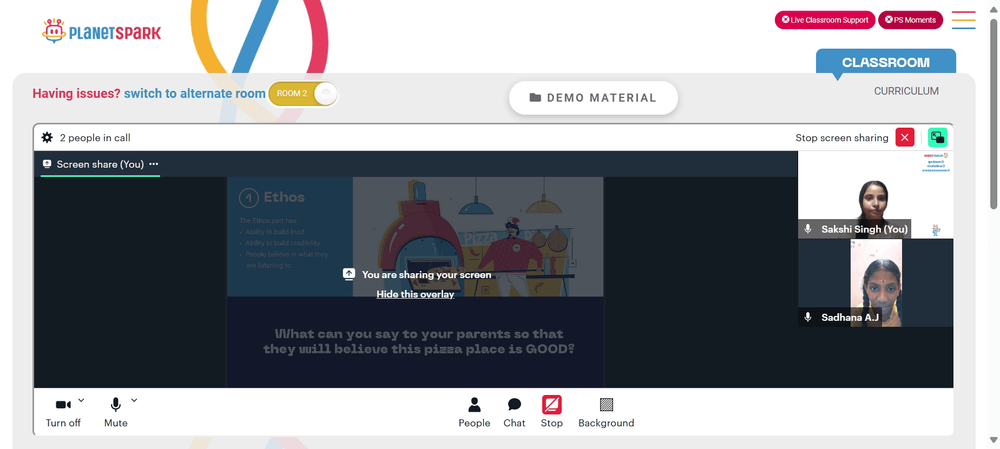The width and height of the screenshot is (1000, 449).
Task: Click 'Stop screen sharing' label
Action: pos(841,138)
